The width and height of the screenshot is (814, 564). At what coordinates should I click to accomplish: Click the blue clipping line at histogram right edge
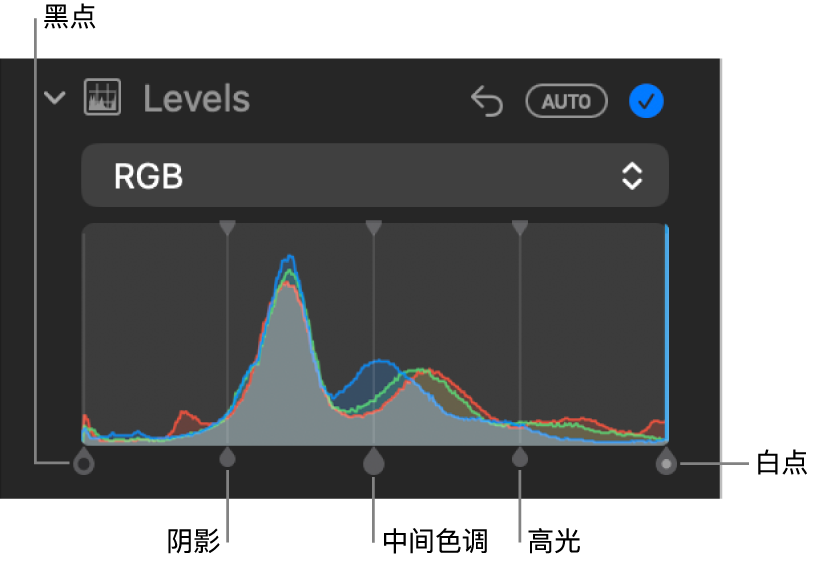coord(667,332)
